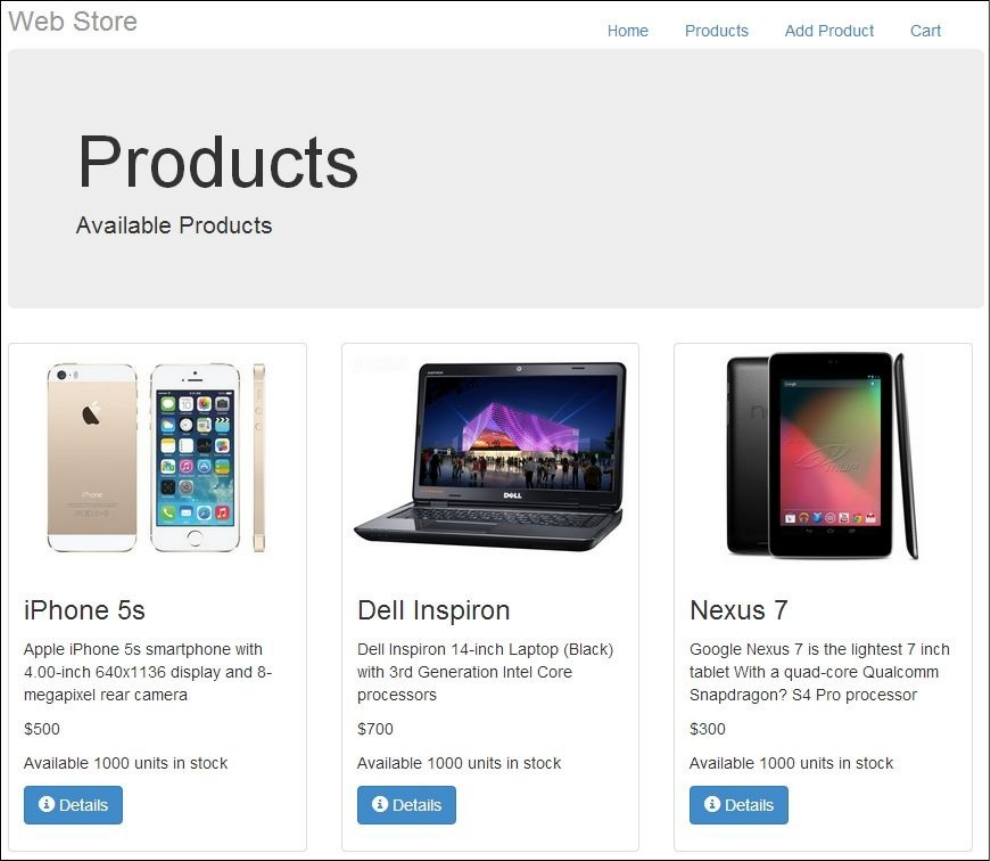
Task: Open Details for the Dell Inspiron
Action: tap(407, 805)
